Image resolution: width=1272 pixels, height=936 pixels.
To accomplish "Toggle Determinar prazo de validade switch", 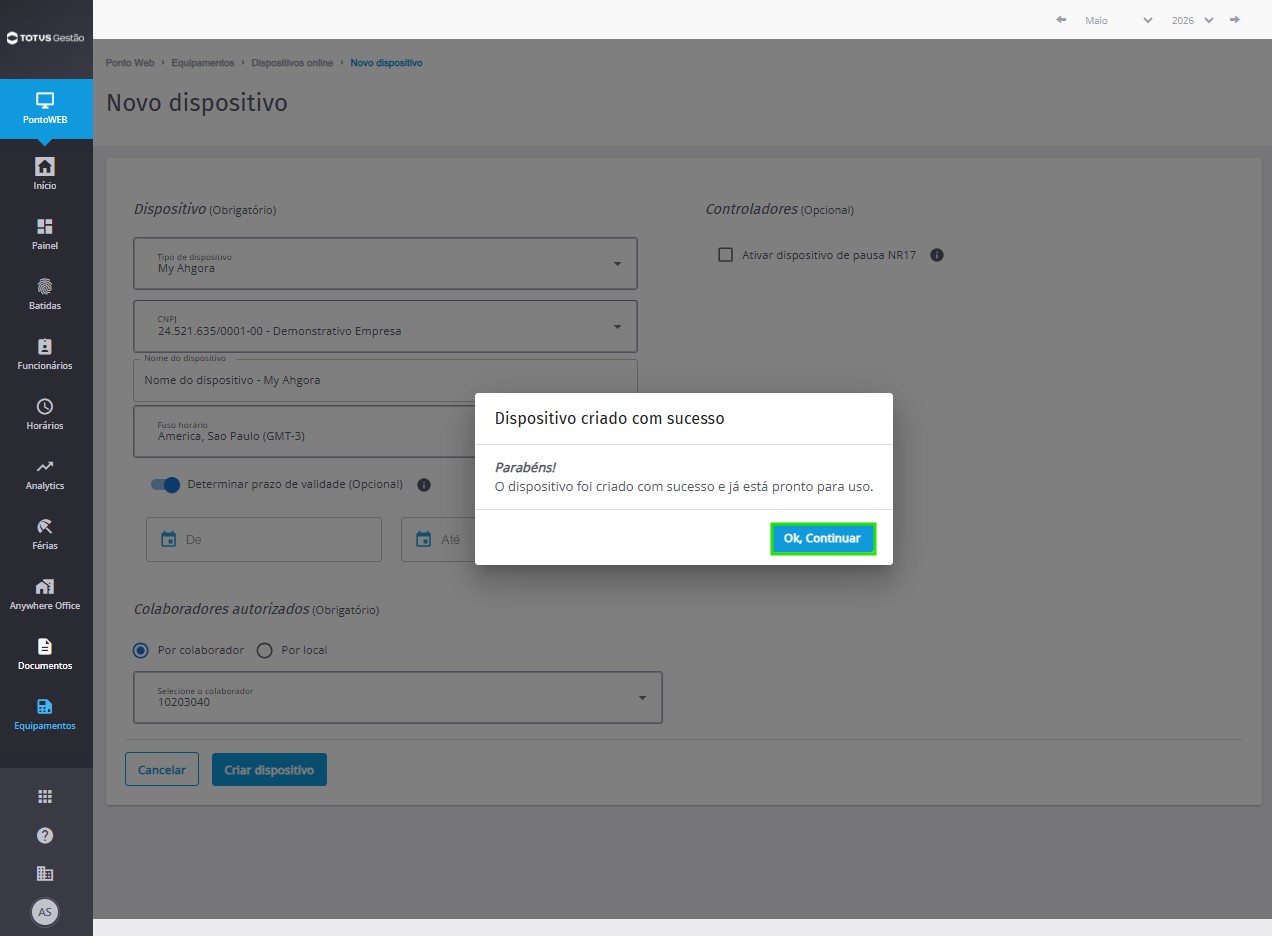I will (x=165, y=485).
